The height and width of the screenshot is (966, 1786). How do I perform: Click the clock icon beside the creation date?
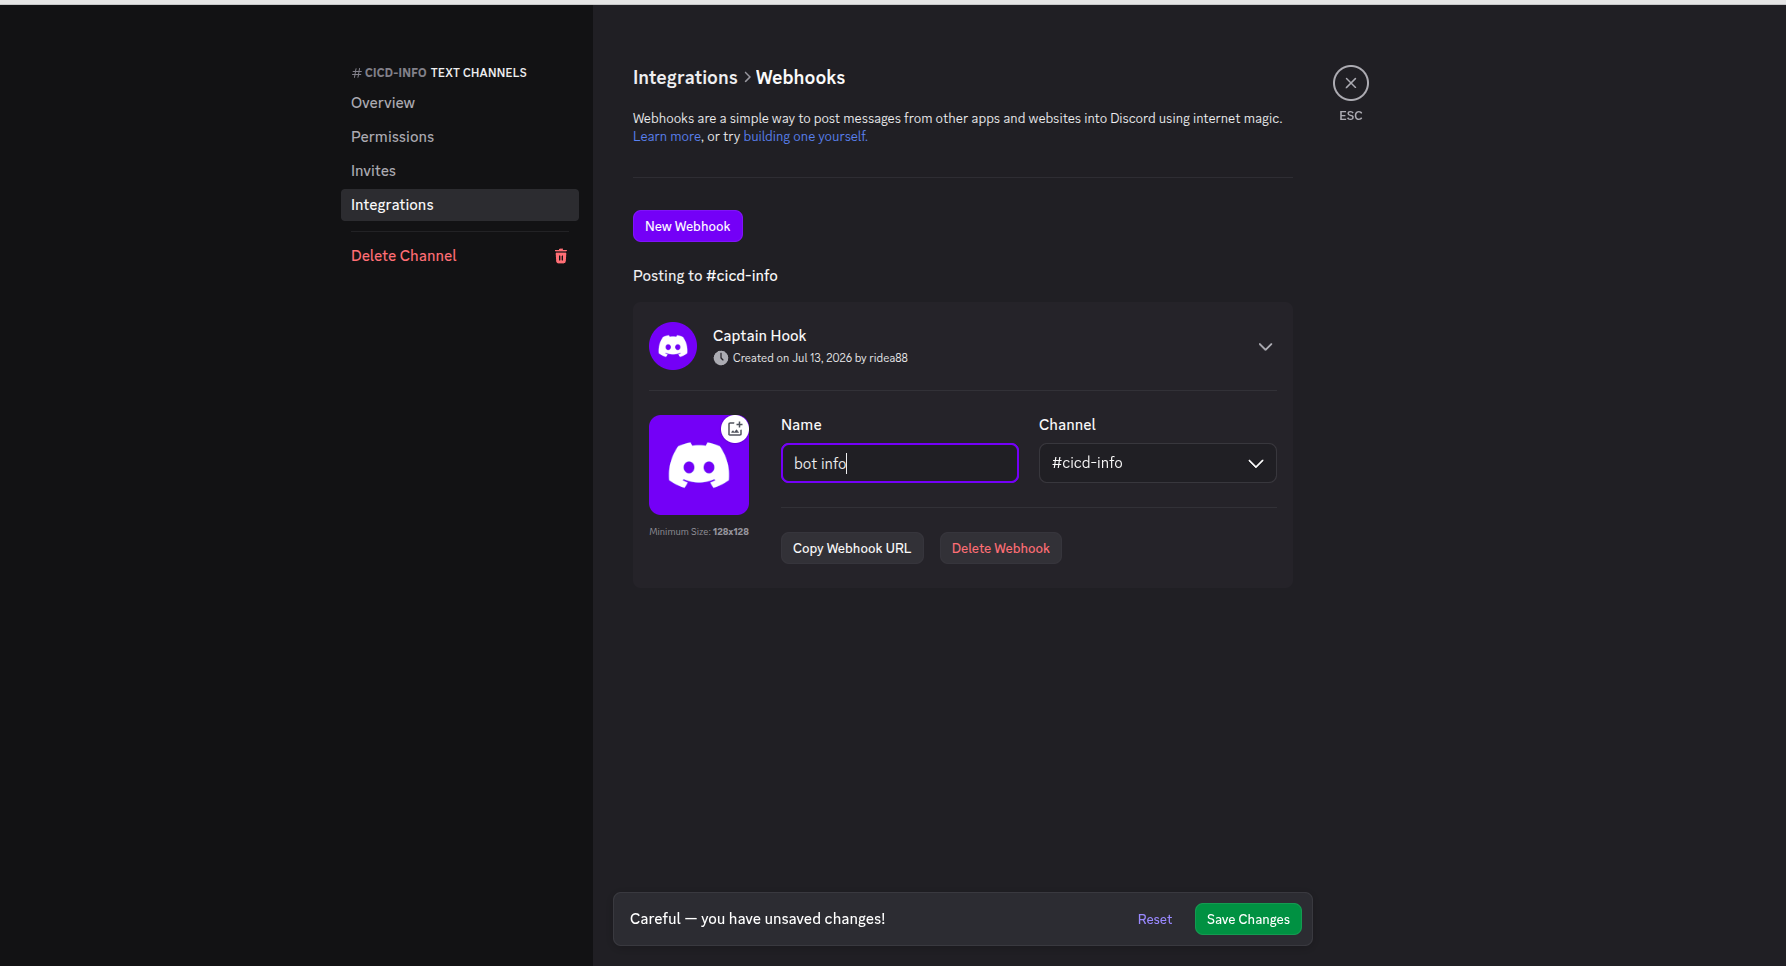pos(720,358)
